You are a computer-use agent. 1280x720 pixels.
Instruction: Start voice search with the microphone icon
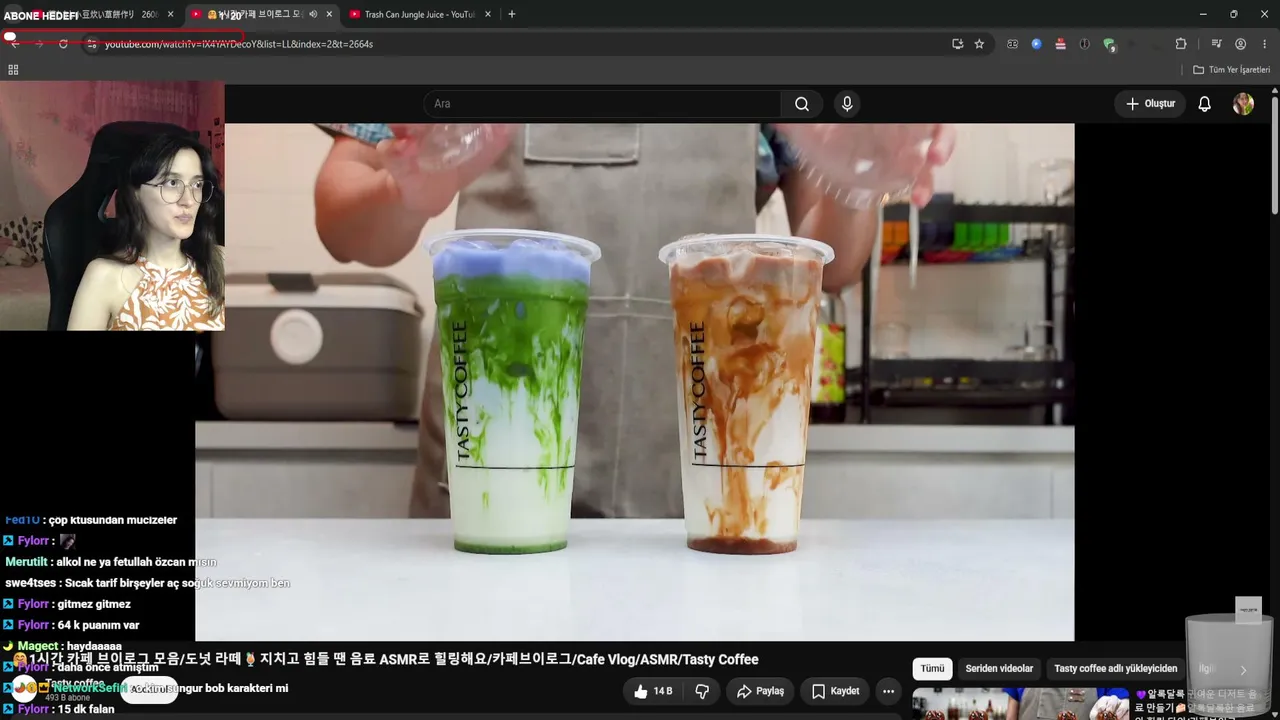(847, 104)
